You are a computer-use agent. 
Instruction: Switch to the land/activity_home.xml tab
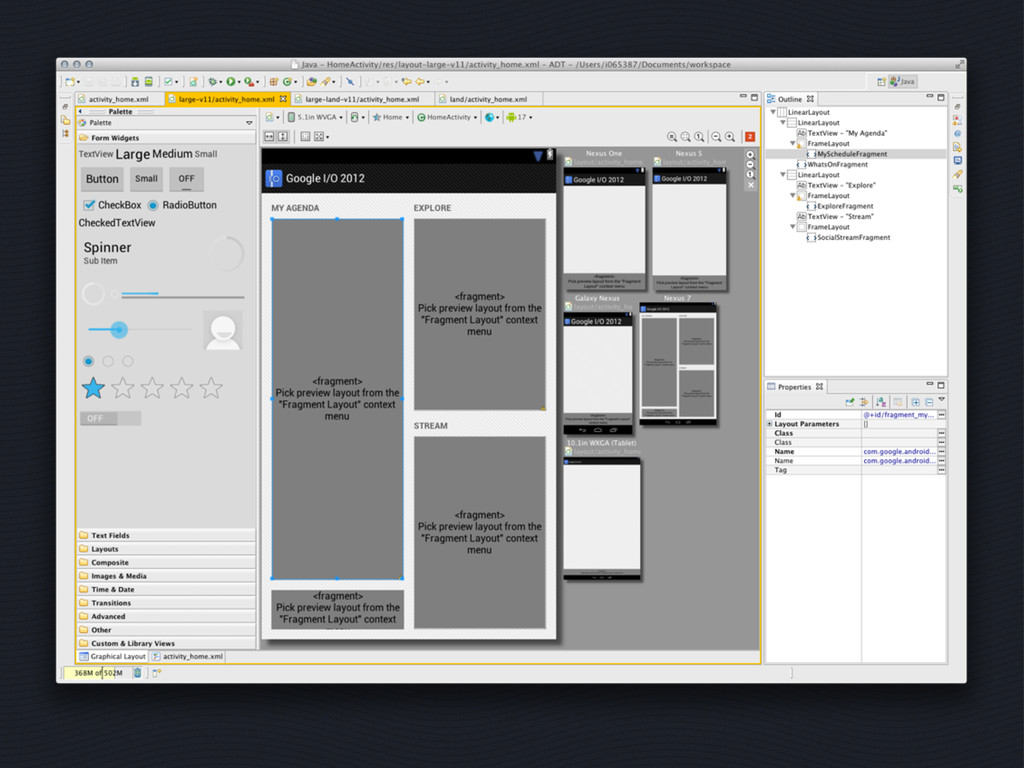point(488,99)
